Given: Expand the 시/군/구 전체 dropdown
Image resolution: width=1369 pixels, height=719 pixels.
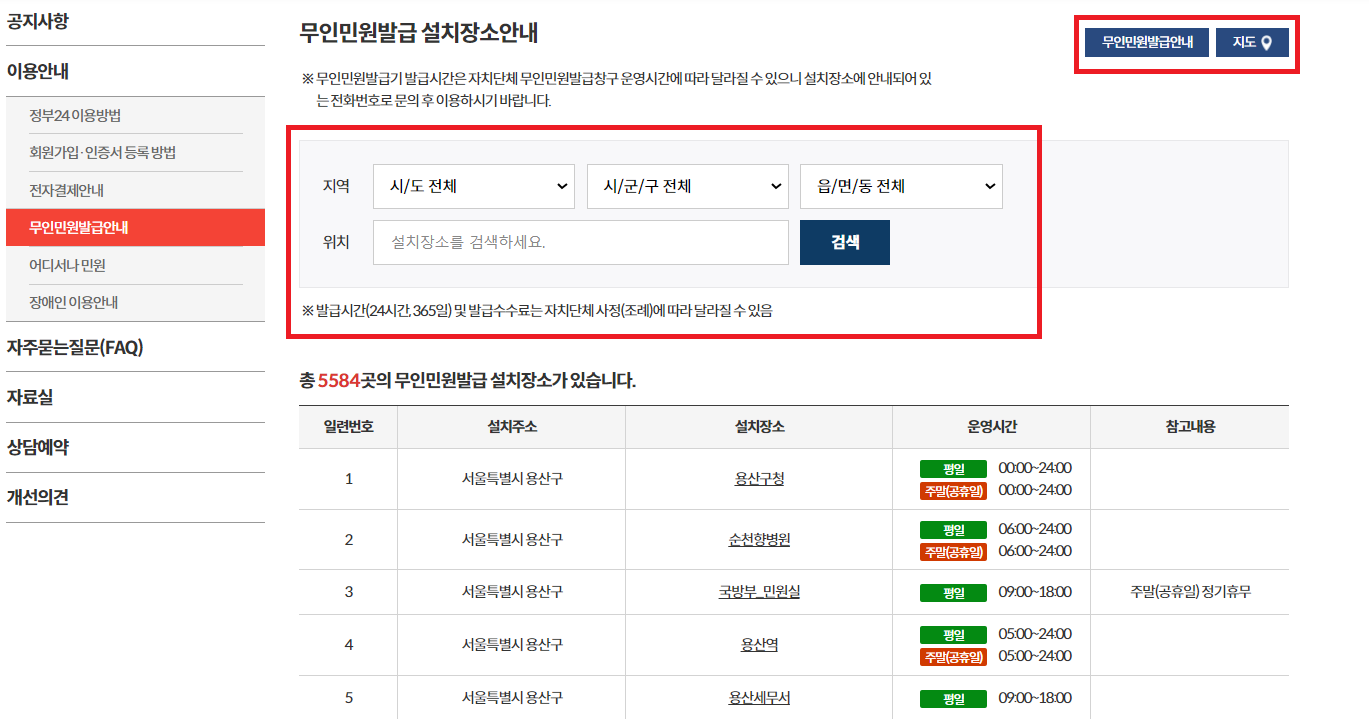Looking at the screenshot, I should point(687,186).
